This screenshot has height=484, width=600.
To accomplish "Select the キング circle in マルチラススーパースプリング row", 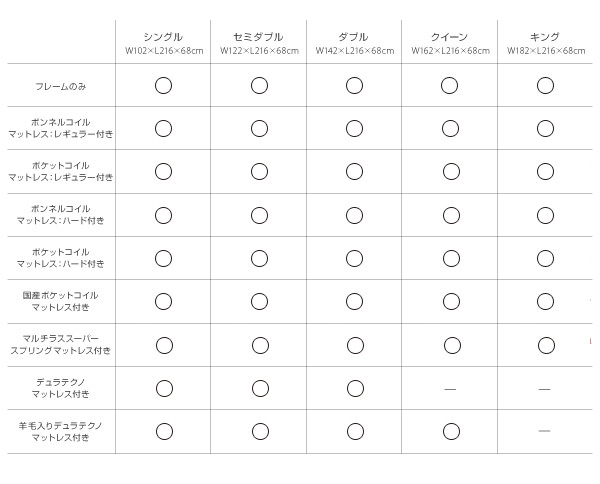I will [x=546, y=345].
